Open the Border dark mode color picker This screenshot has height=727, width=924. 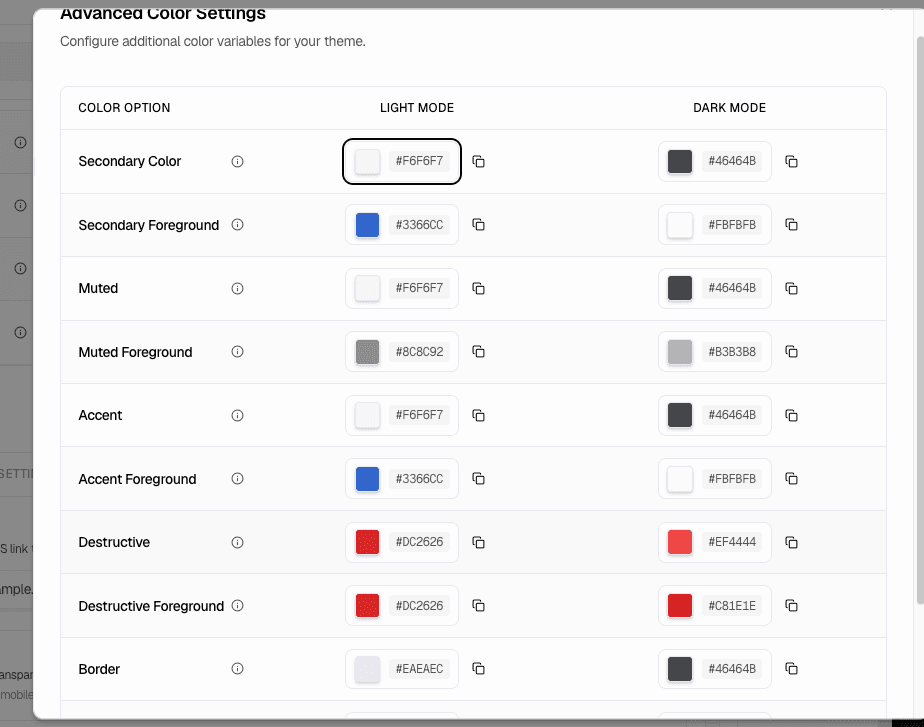pyautogui.click(x=680, y=669)
